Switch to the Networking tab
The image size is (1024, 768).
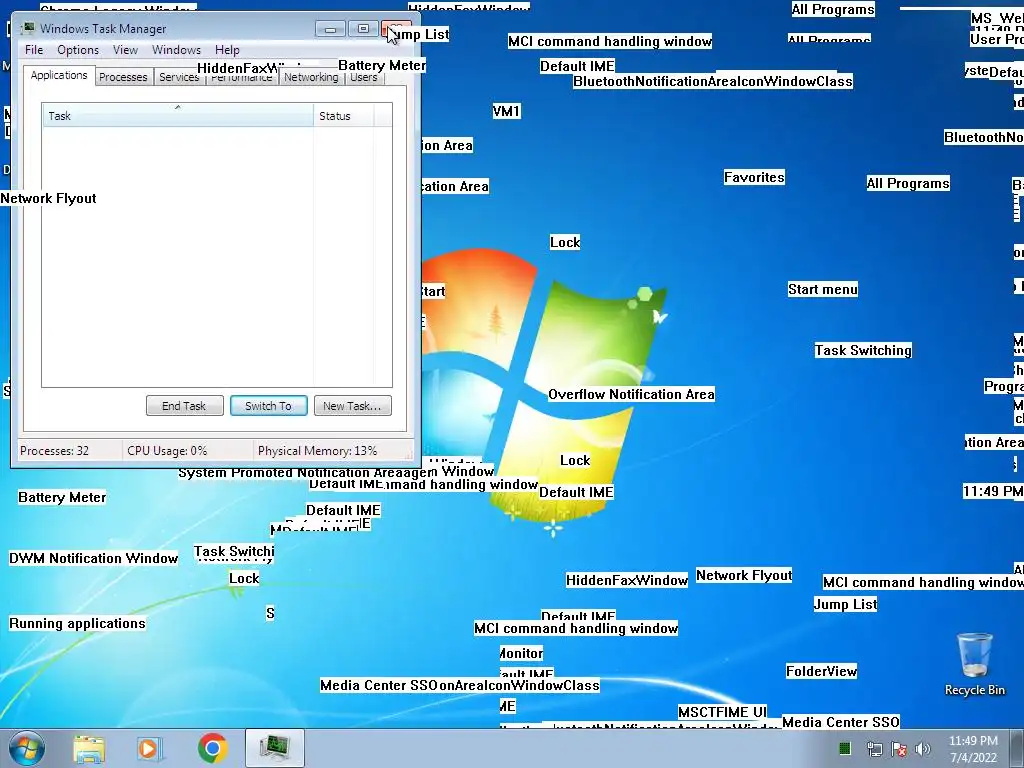point(311,77)
